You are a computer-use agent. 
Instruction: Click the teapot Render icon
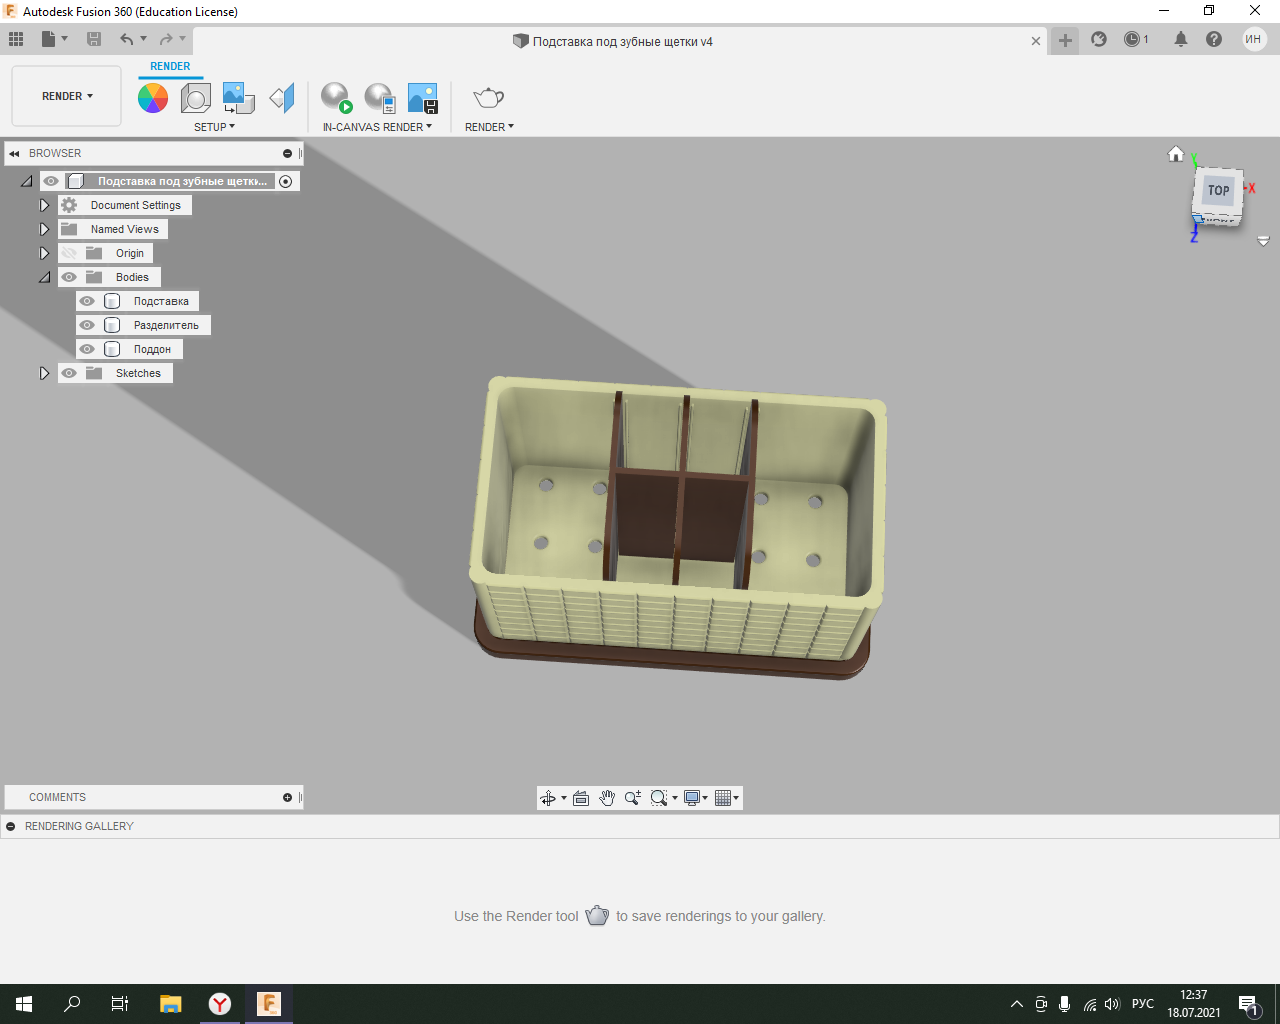coord(489,98)
